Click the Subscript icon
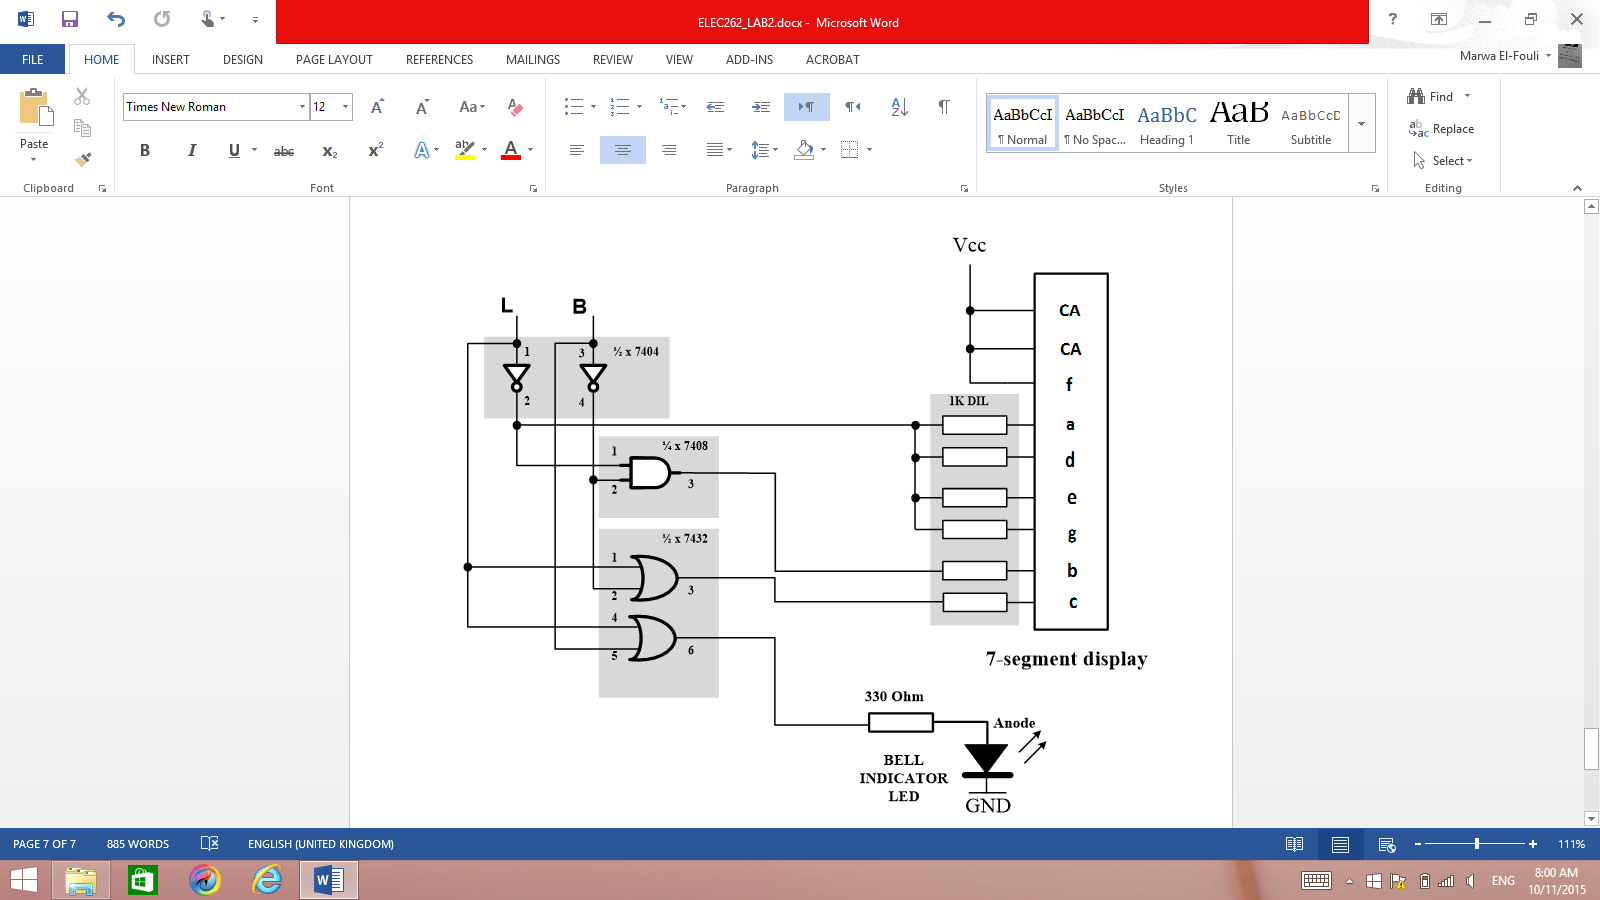Viewport: 1600px width, 900px height. [329, 150]
